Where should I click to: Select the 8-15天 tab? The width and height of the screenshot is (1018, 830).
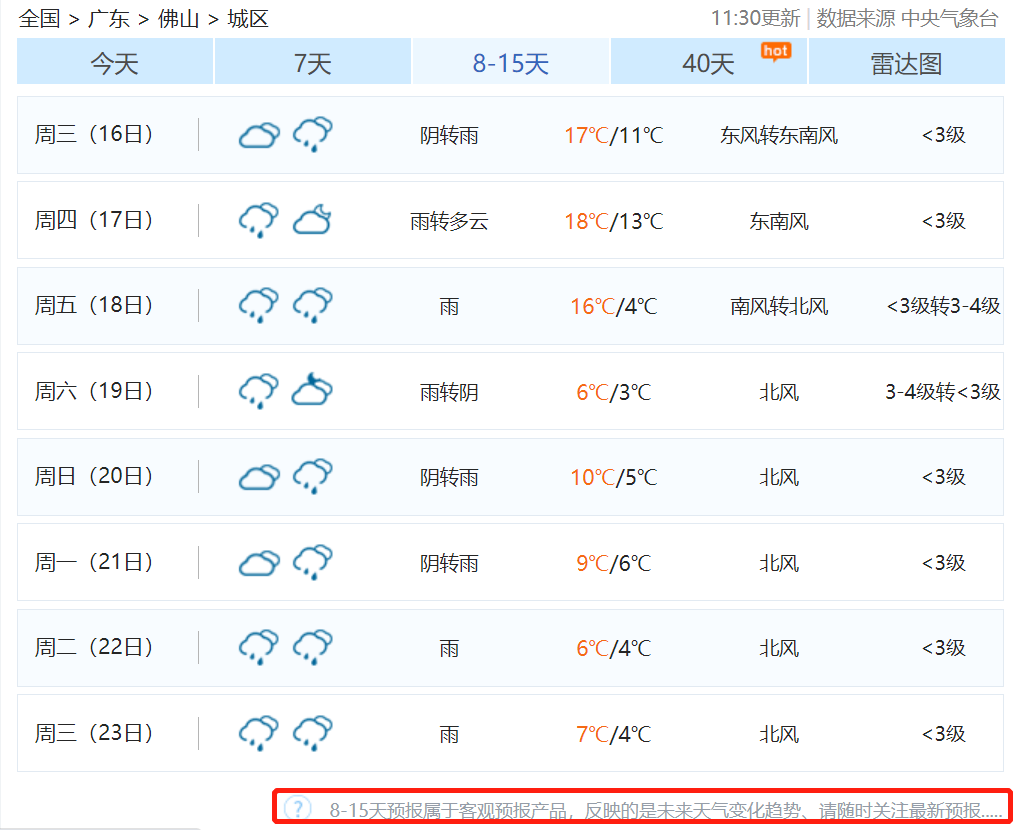click(x=510, y=64)
